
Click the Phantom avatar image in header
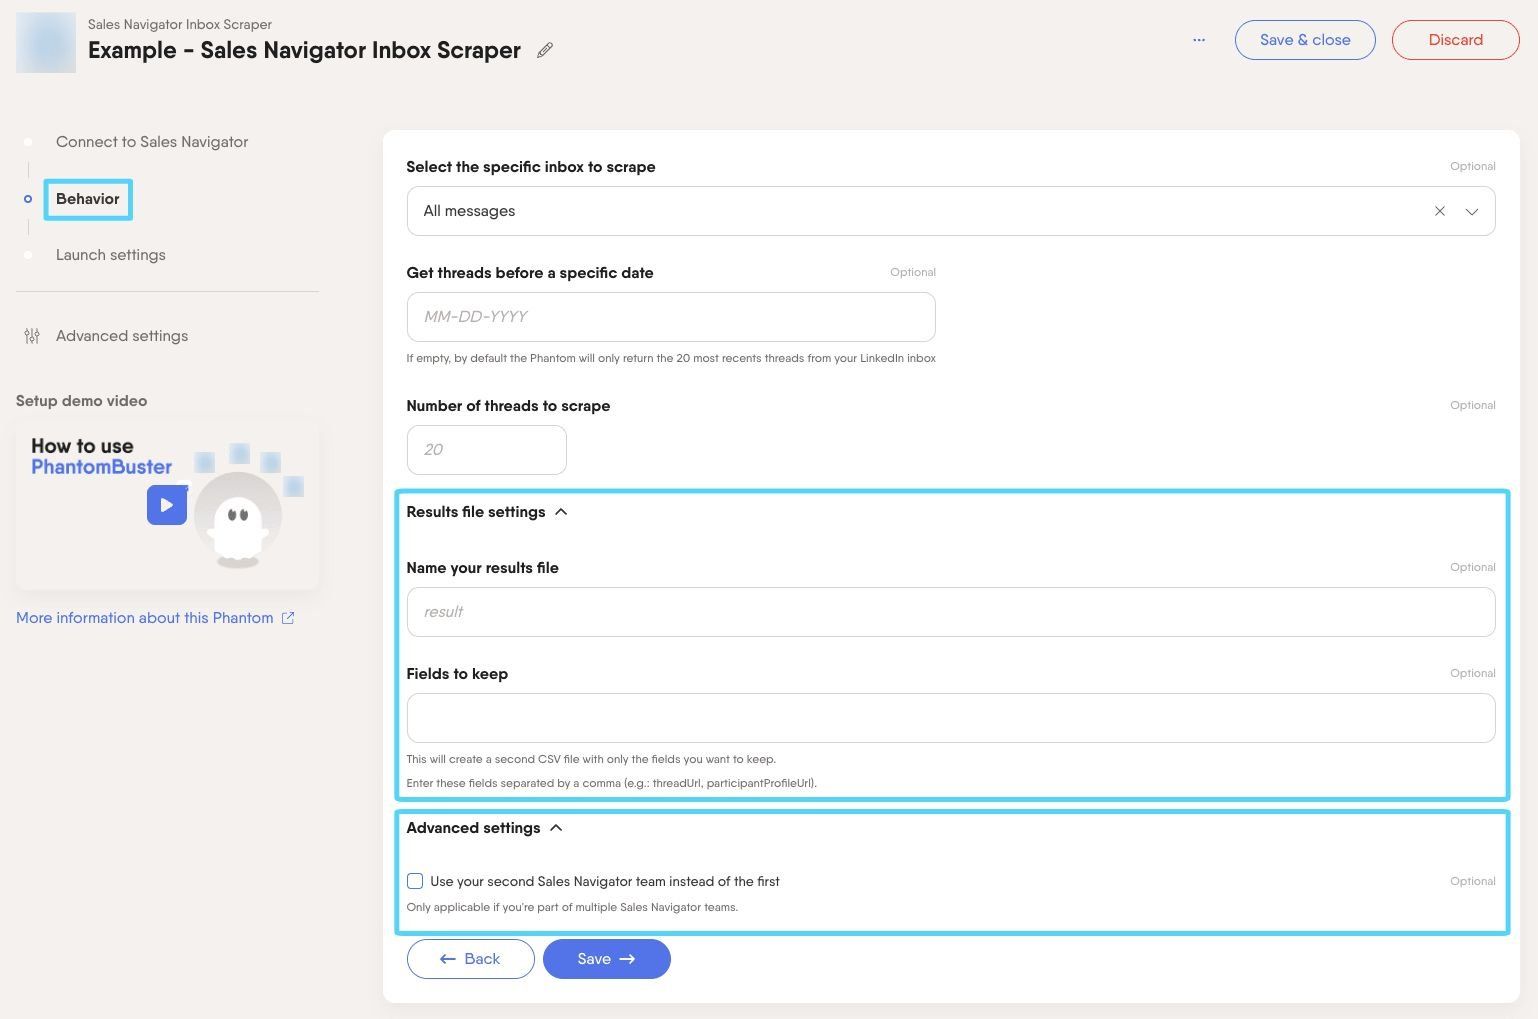coord(46,42)
